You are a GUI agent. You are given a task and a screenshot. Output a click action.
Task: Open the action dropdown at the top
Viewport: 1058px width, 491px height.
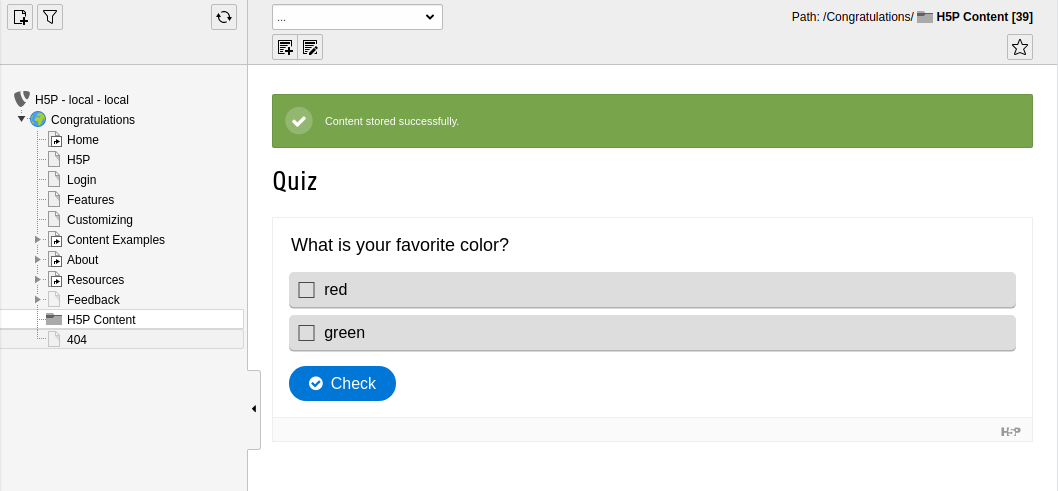pos(357,17)
